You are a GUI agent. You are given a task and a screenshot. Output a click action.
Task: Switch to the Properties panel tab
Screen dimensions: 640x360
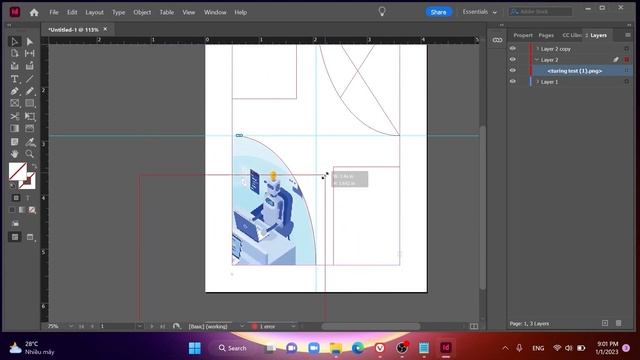coord(523,35)
